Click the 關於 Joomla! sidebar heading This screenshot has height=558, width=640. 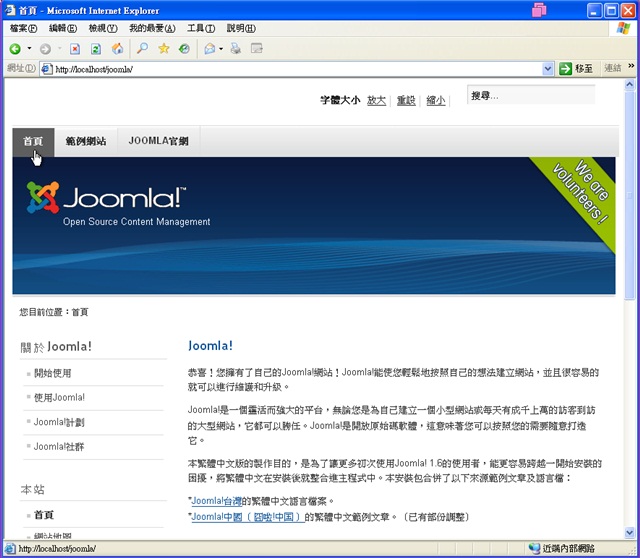click(56, 347)
